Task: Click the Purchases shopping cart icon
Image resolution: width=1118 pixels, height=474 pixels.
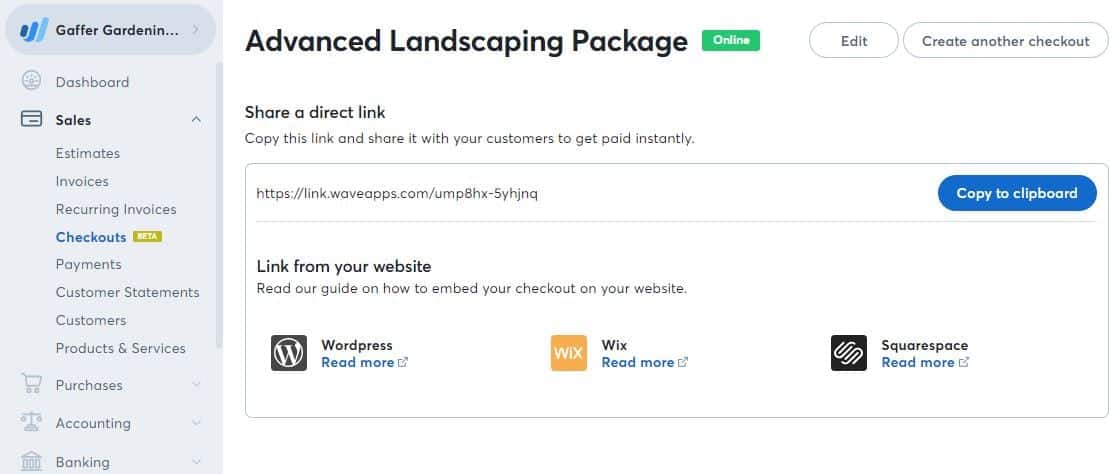Action: (31, 385)
